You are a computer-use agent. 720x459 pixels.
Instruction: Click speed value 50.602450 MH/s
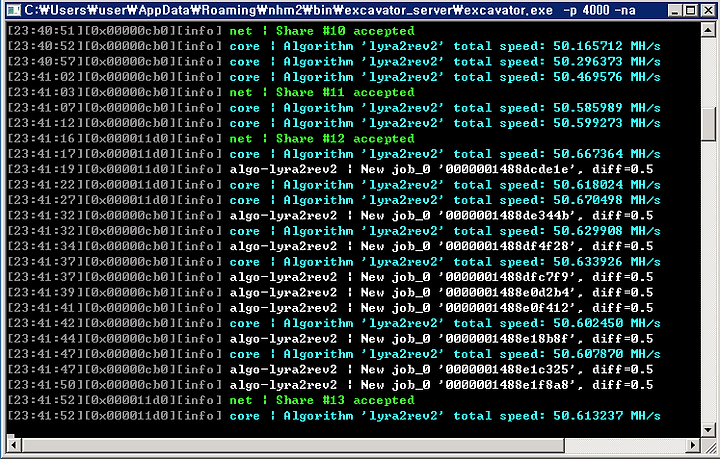point(607,323)
